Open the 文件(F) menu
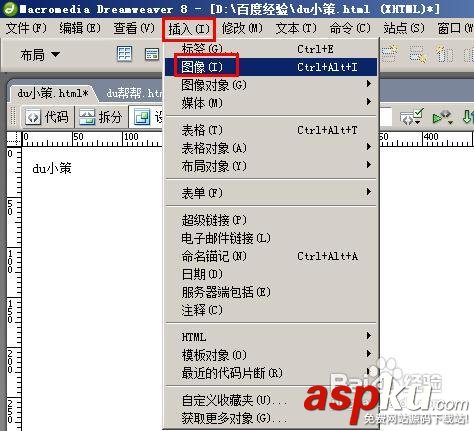474x431 pixels. pos(26,28)
